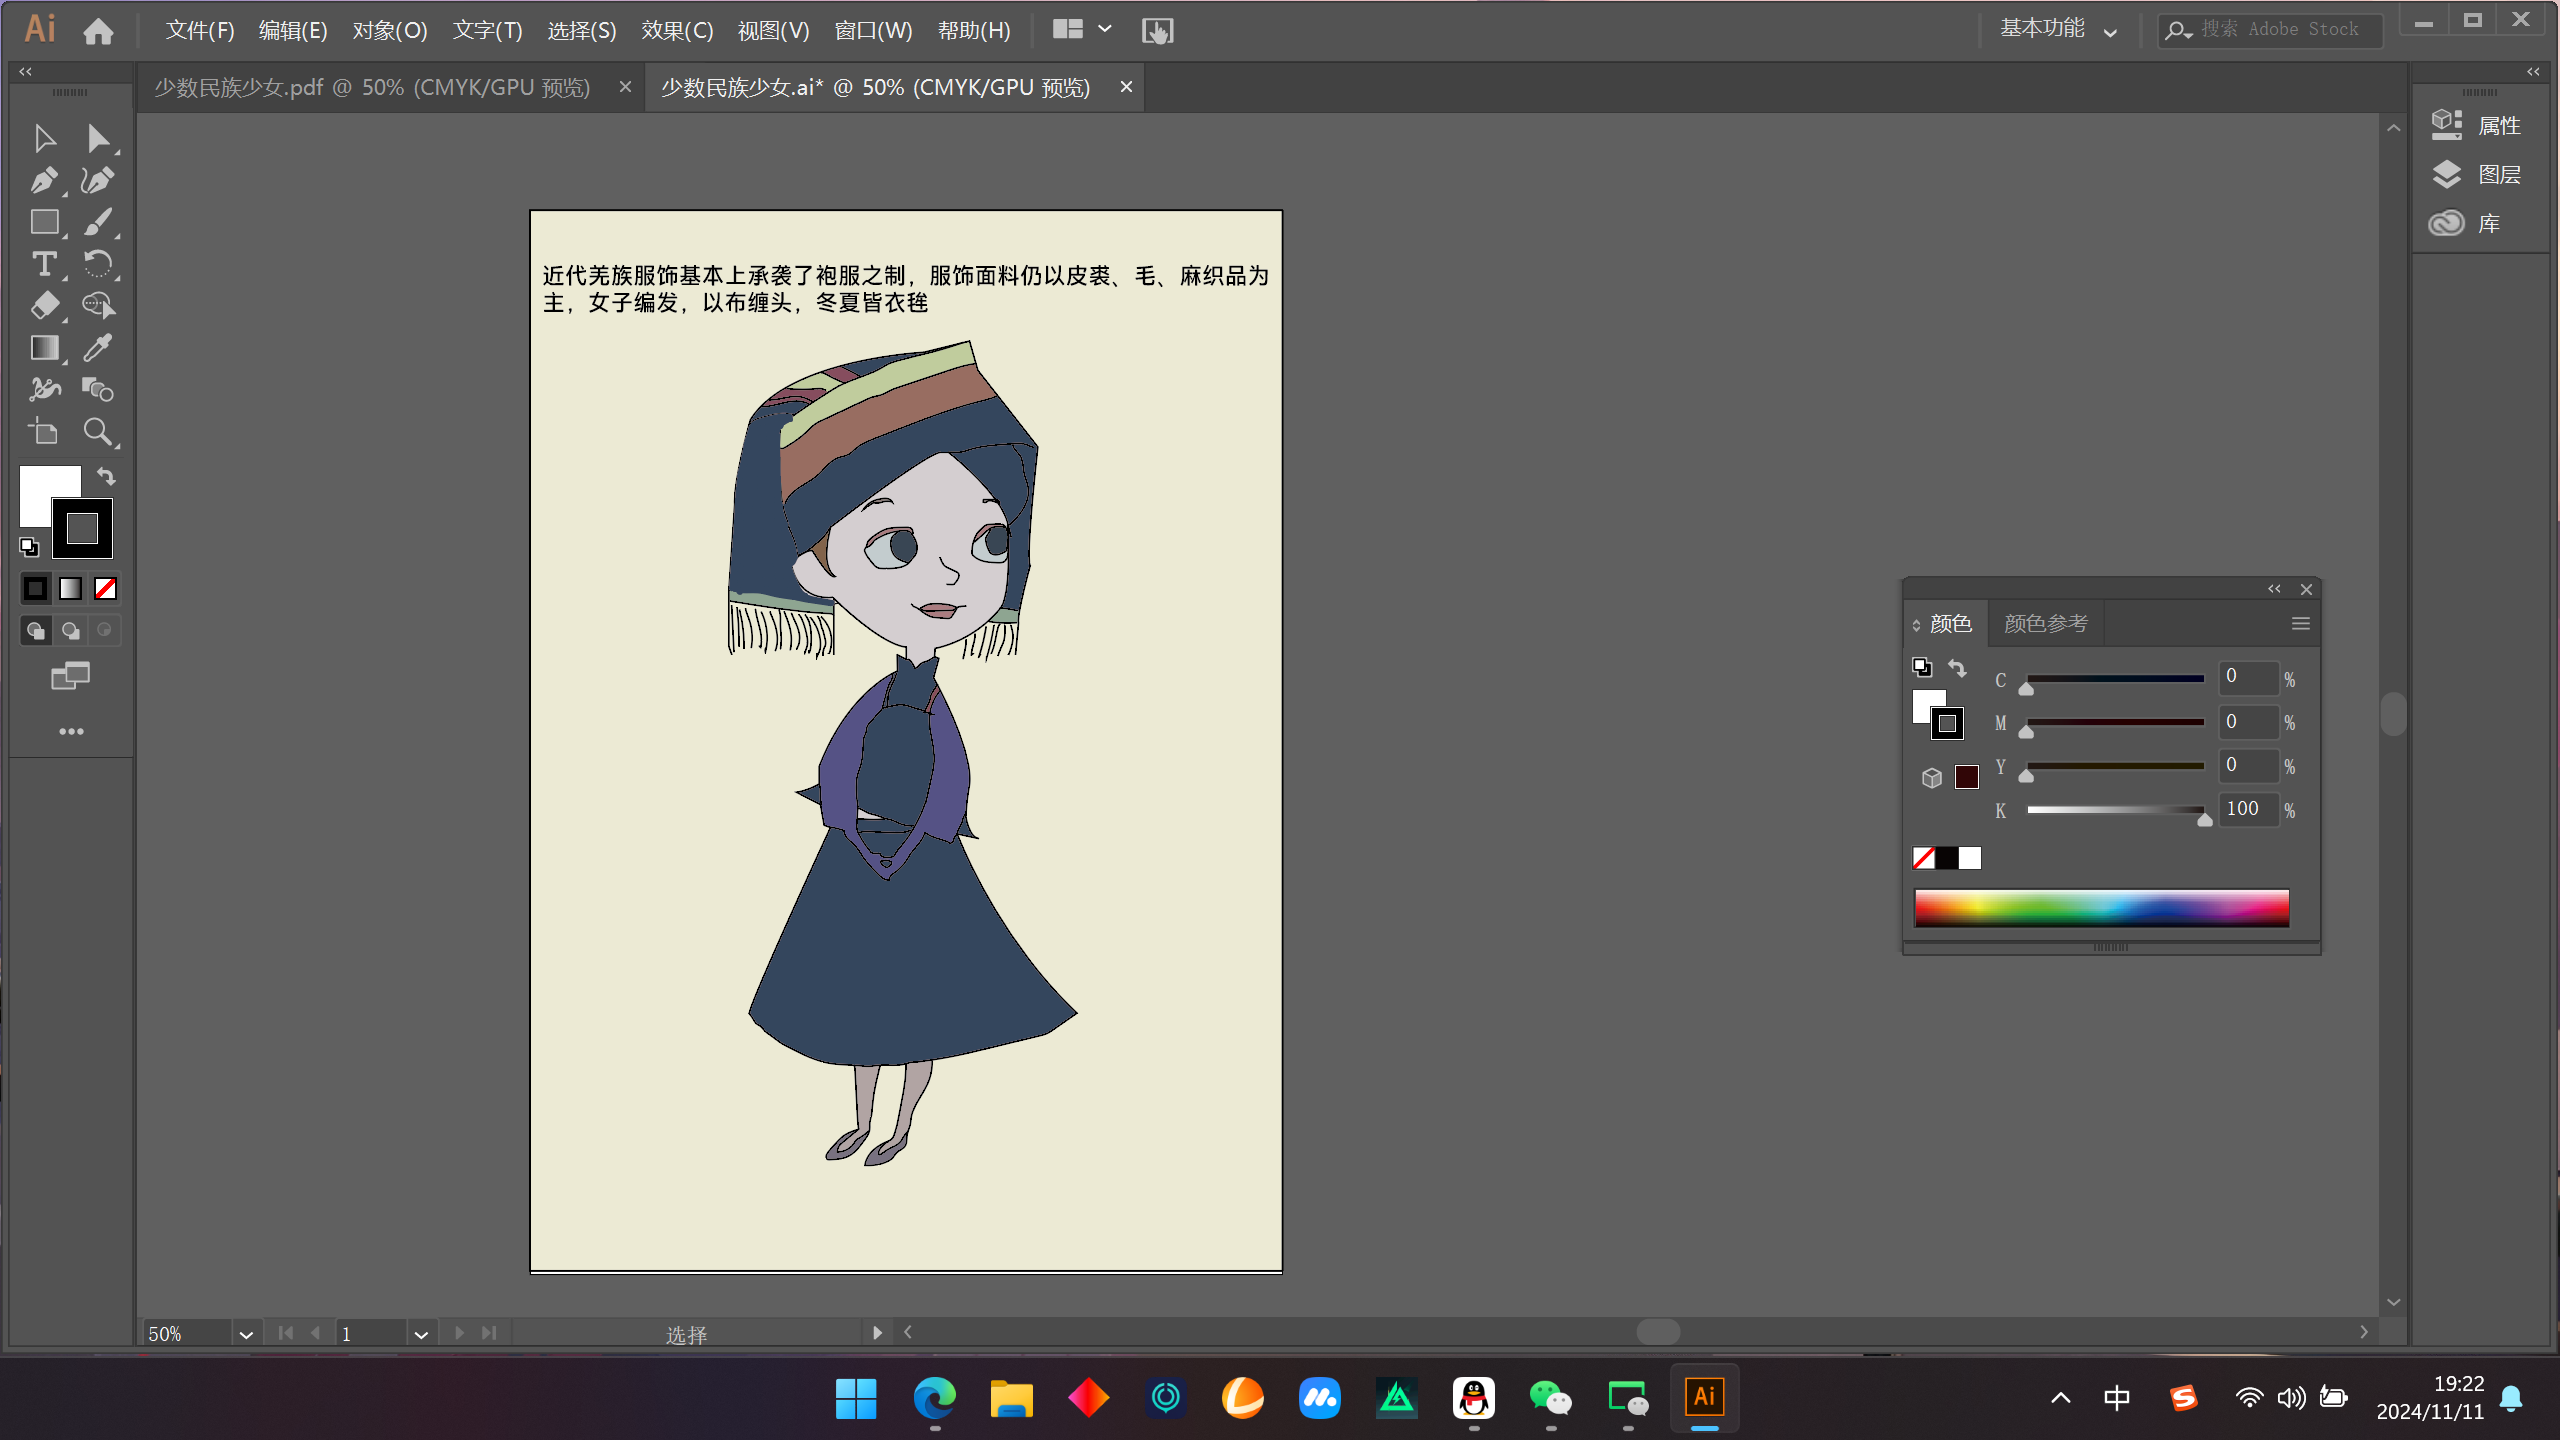2560x1440 pixels.
Task: Open the 窗口(W) menu
Action: [873, 30]
